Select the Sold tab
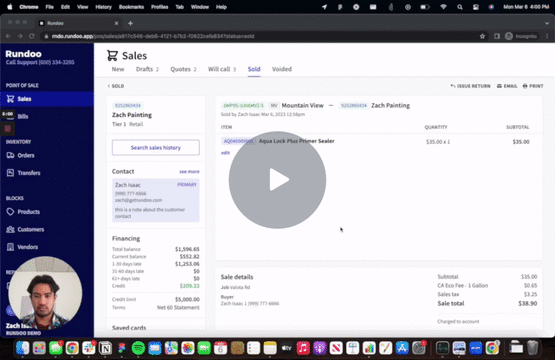Viewport: 555px width, 360px height. [254, 69]
